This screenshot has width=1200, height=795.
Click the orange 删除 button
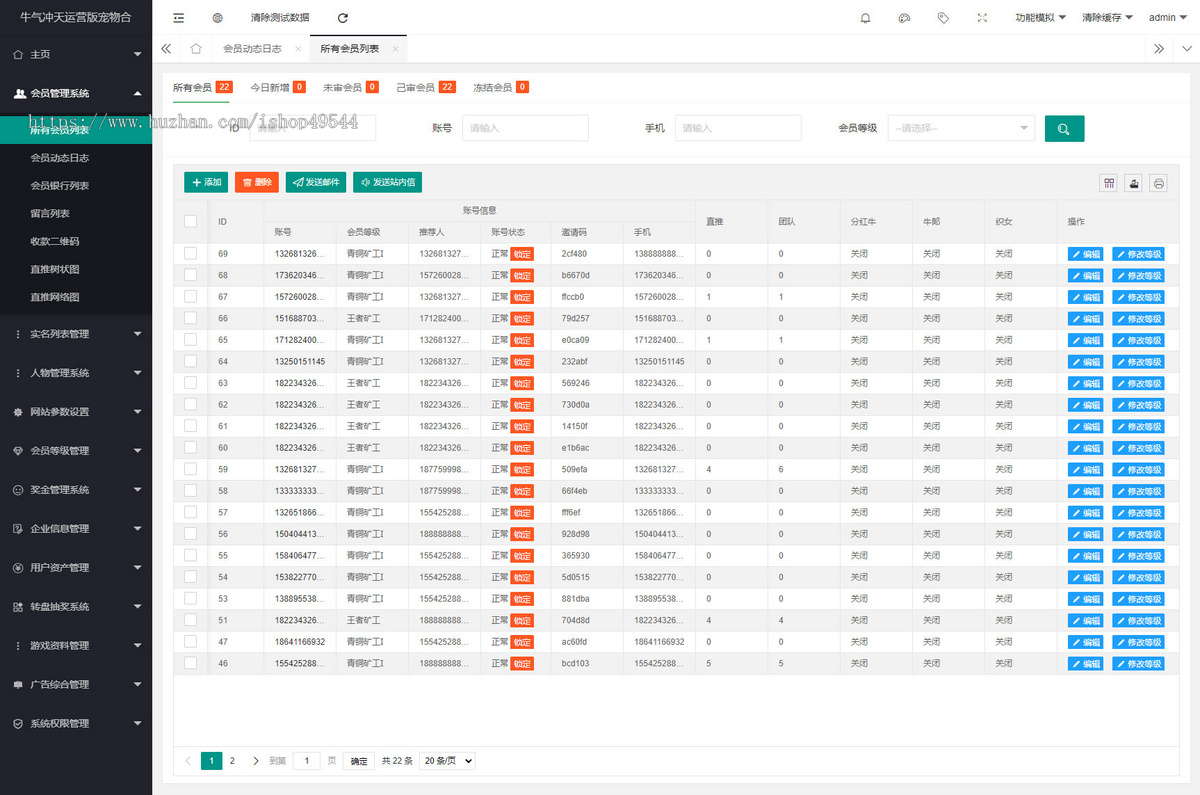point(257,182)
